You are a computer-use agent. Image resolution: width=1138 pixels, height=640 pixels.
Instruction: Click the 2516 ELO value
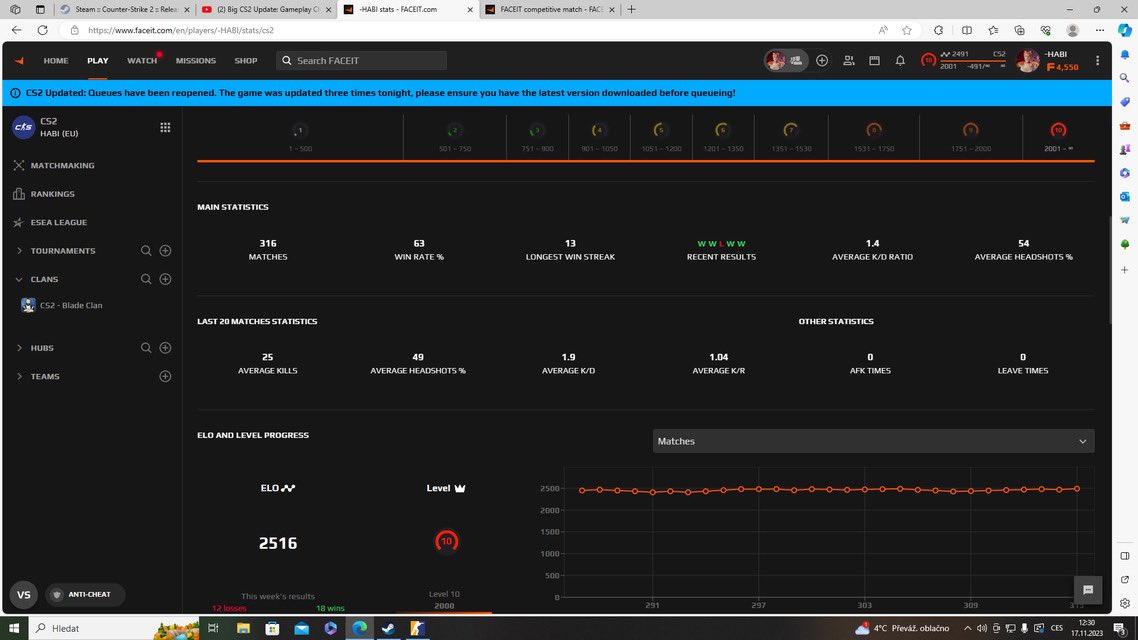278,543
